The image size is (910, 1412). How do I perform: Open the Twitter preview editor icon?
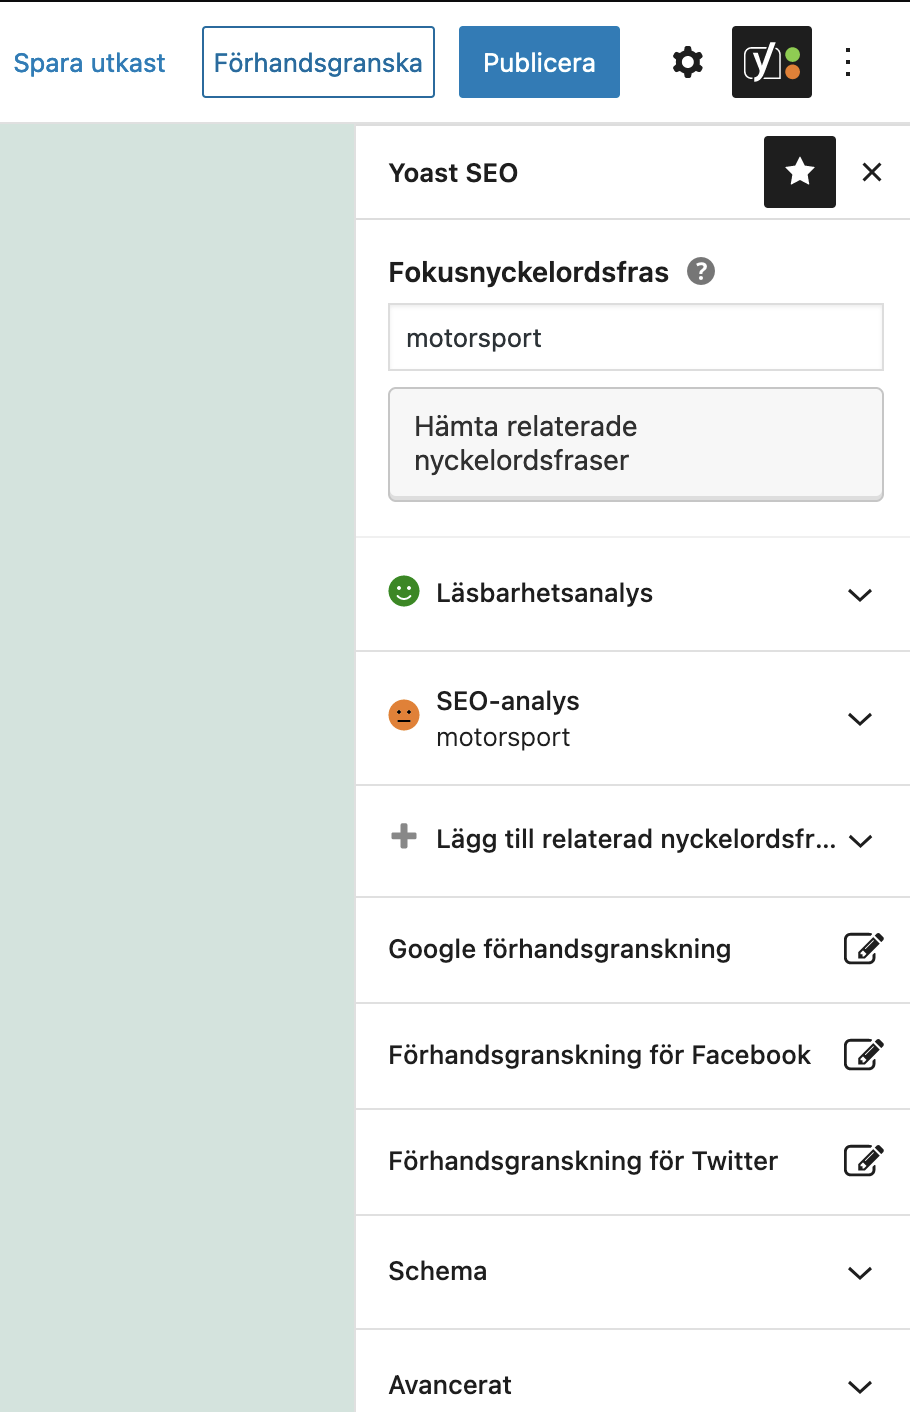(863, 1161)
